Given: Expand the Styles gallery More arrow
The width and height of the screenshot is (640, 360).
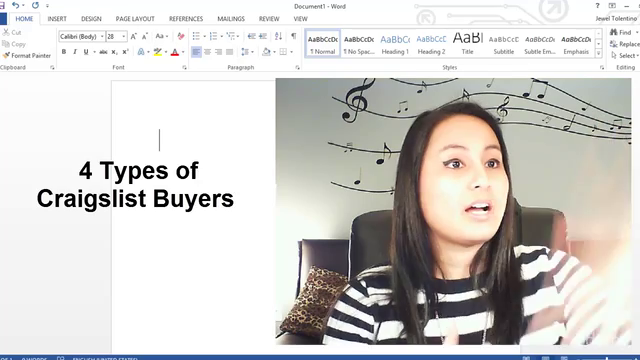Looking at the screenshot, I should [x=598, y=53].
